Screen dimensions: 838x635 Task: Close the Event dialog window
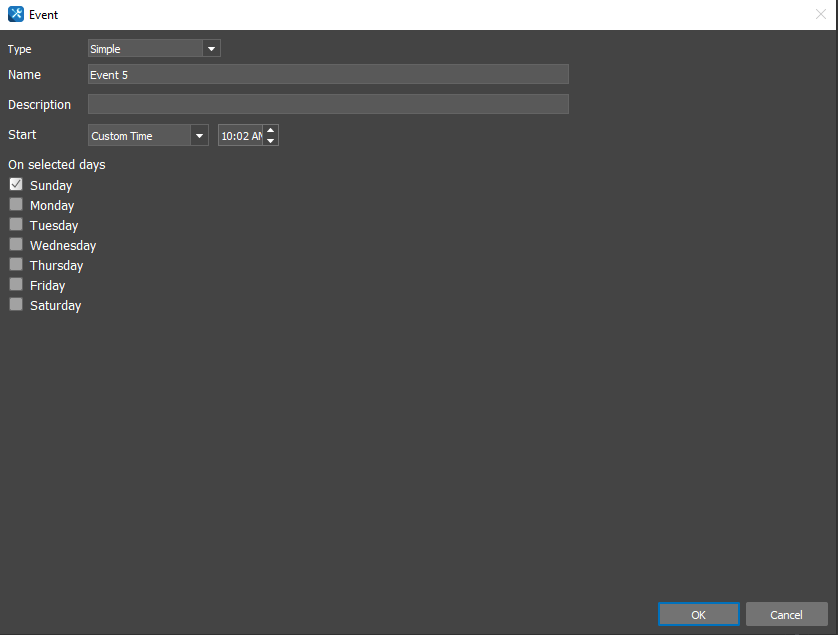(821, 15)
